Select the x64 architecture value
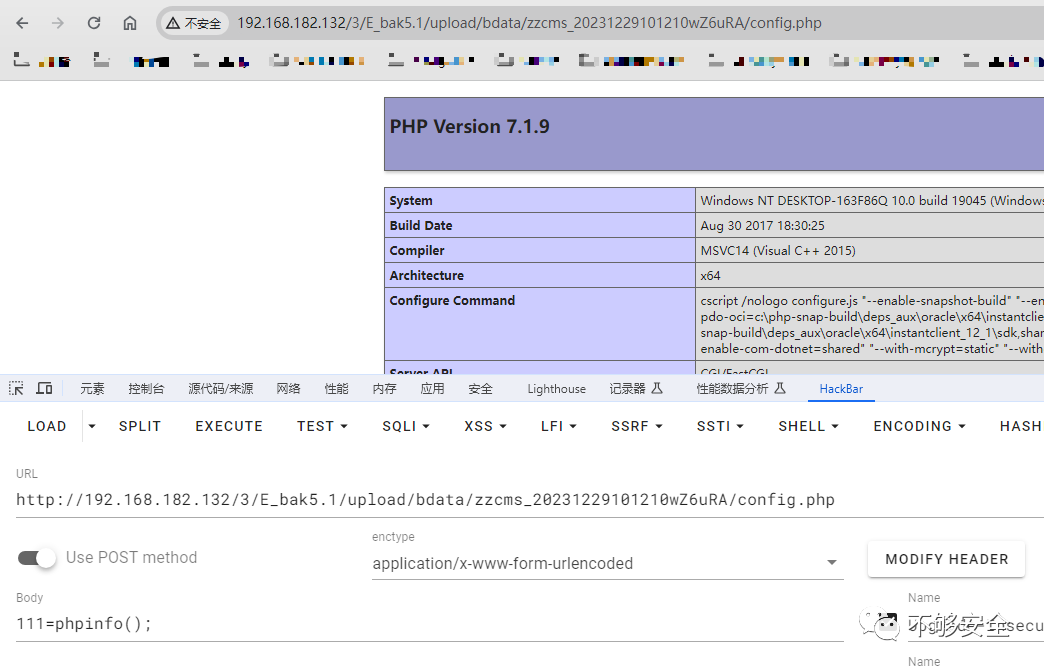The image size is (1044, 671). (710, 276)
